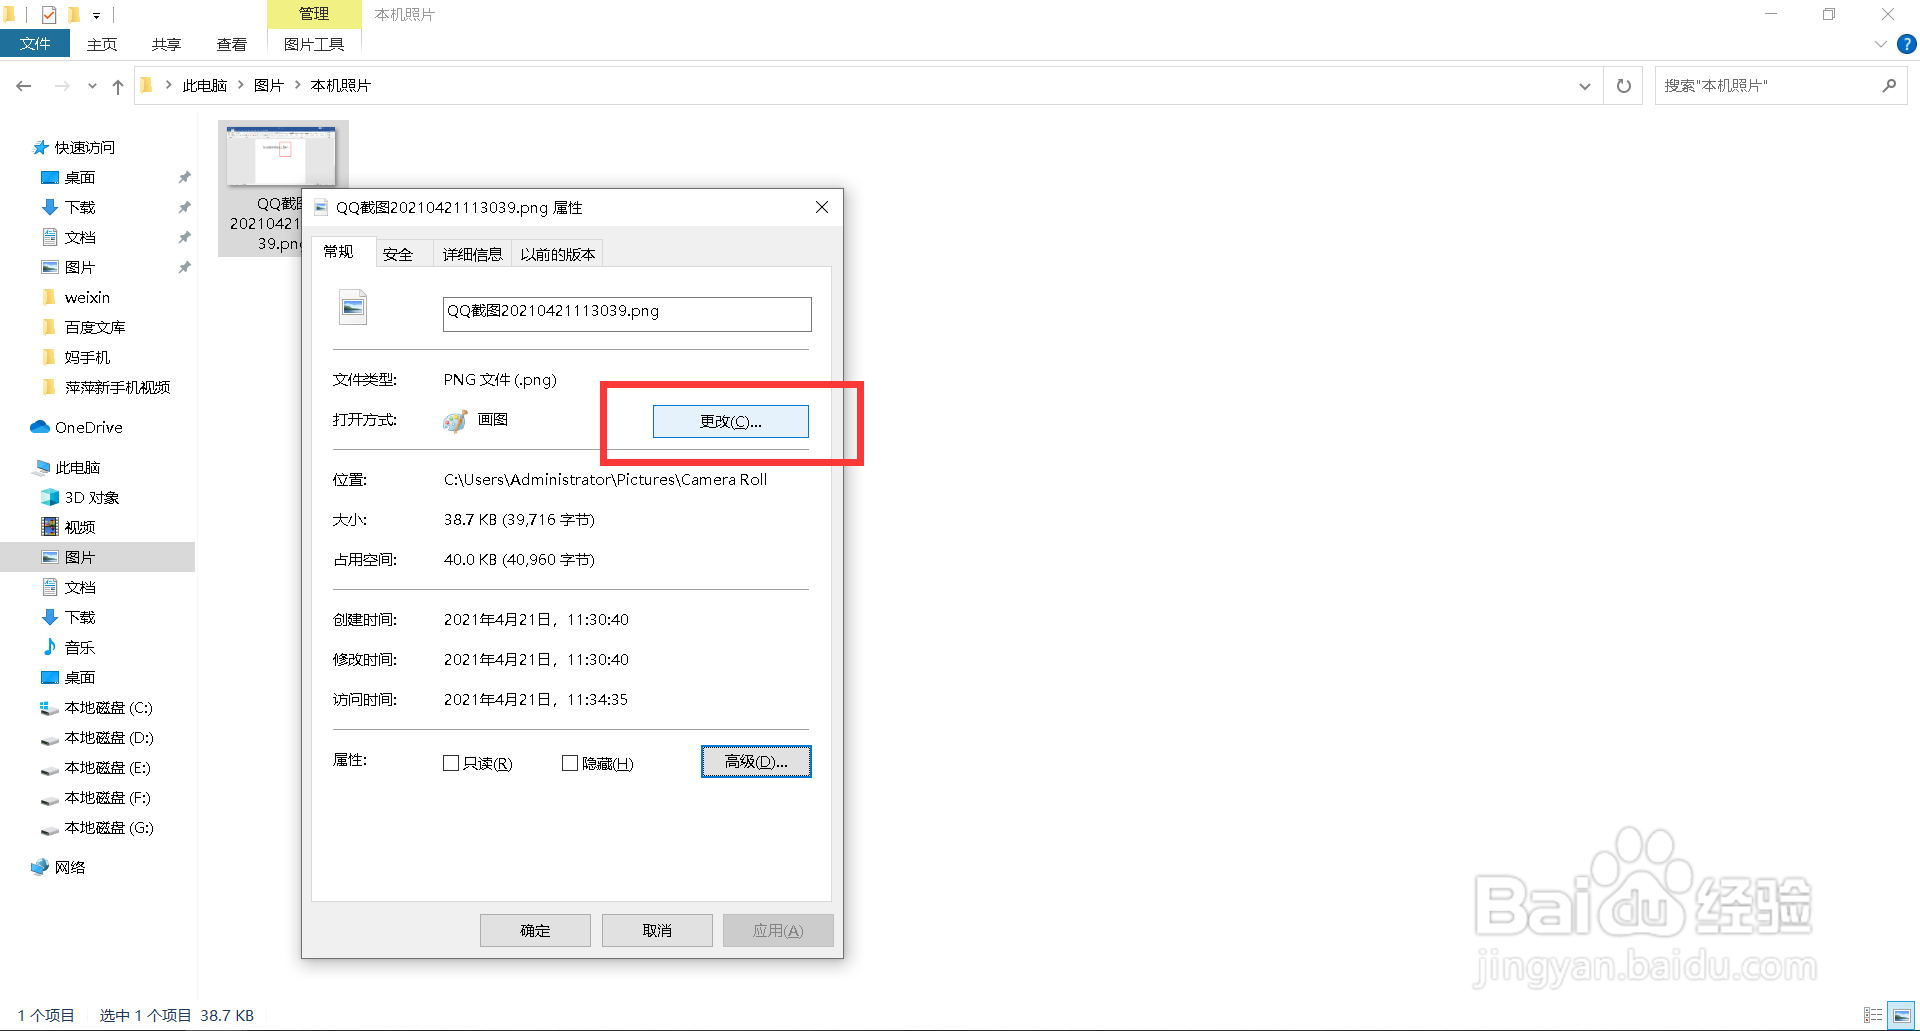Open the 萍萍新手机视频 folder
Screen dimensions: 1920x1031
pos(117,387)
